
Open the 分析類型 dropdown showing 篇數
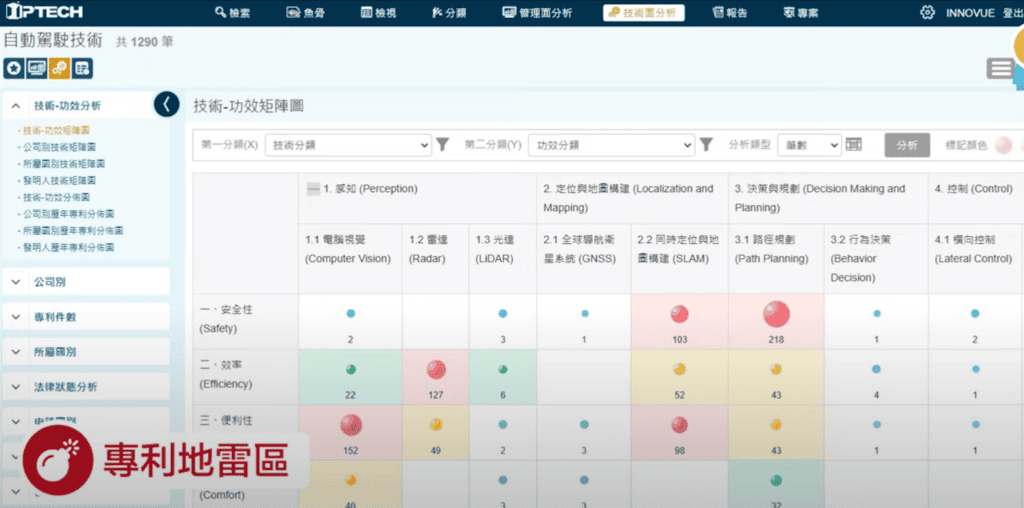pyautogui.click(x=808, y=145)
